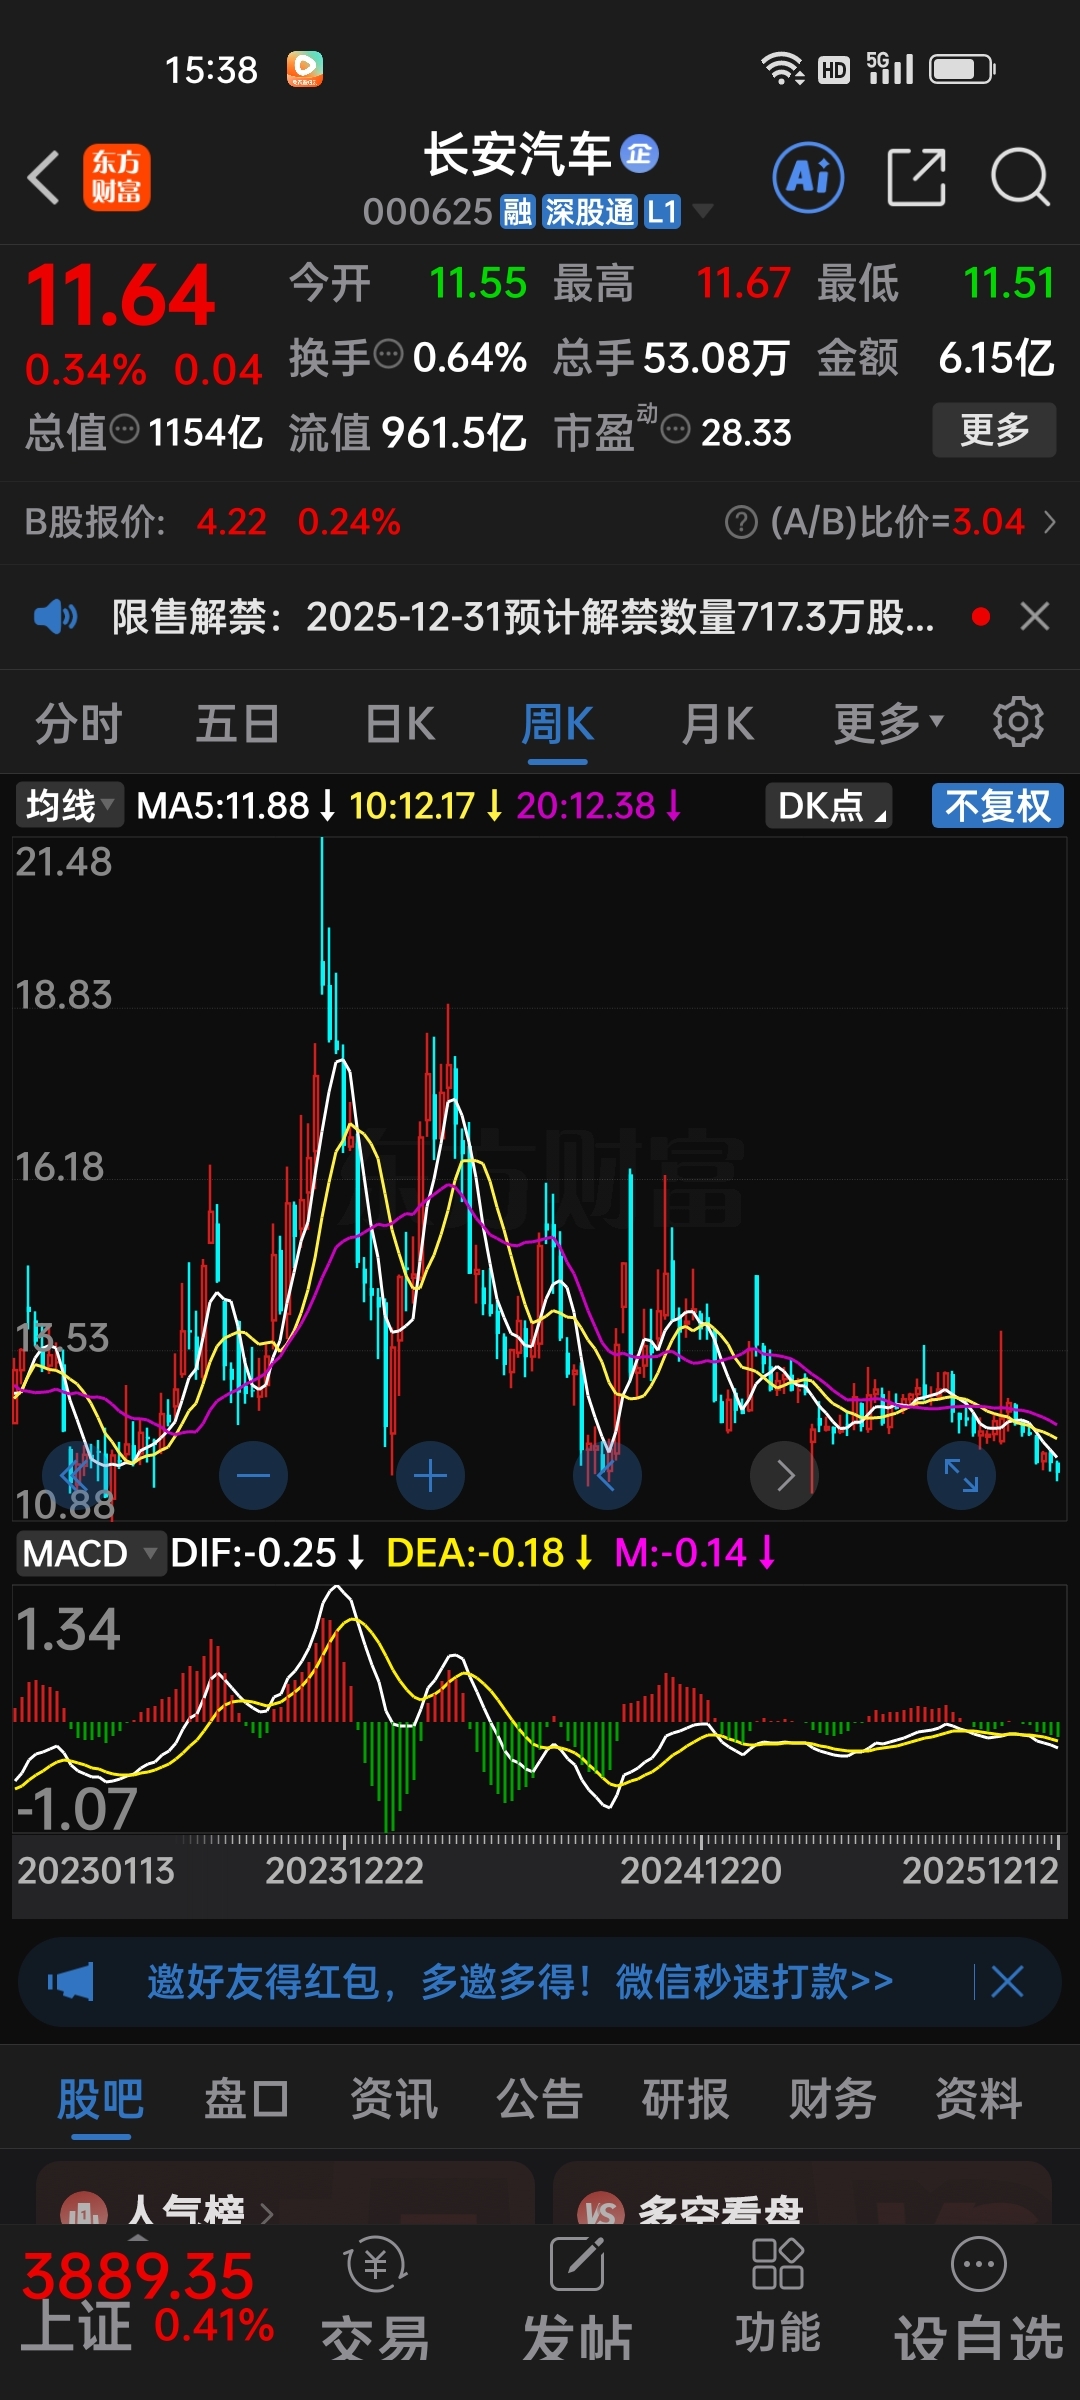
Task: Tap the 换手 info circle icon
Action: pyautogui.click(x=388, y=354)
